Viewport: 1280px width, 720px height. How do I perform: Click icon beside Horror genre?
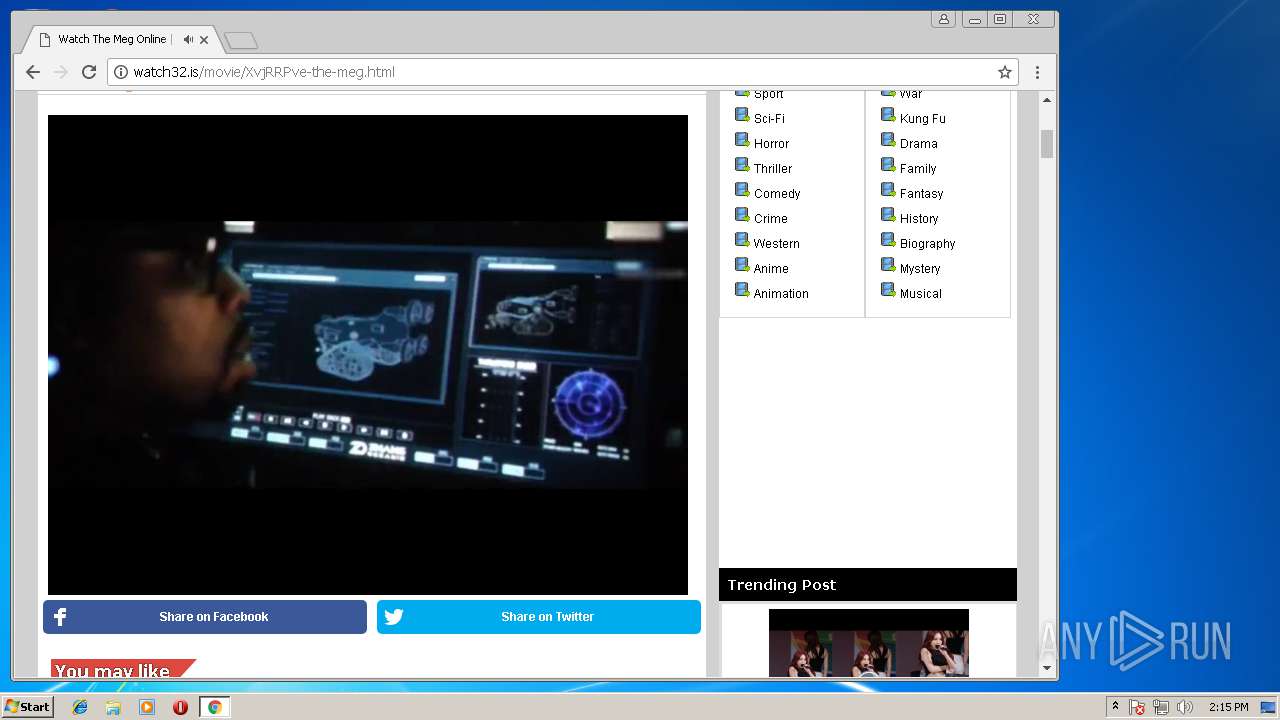click(742, 140)
